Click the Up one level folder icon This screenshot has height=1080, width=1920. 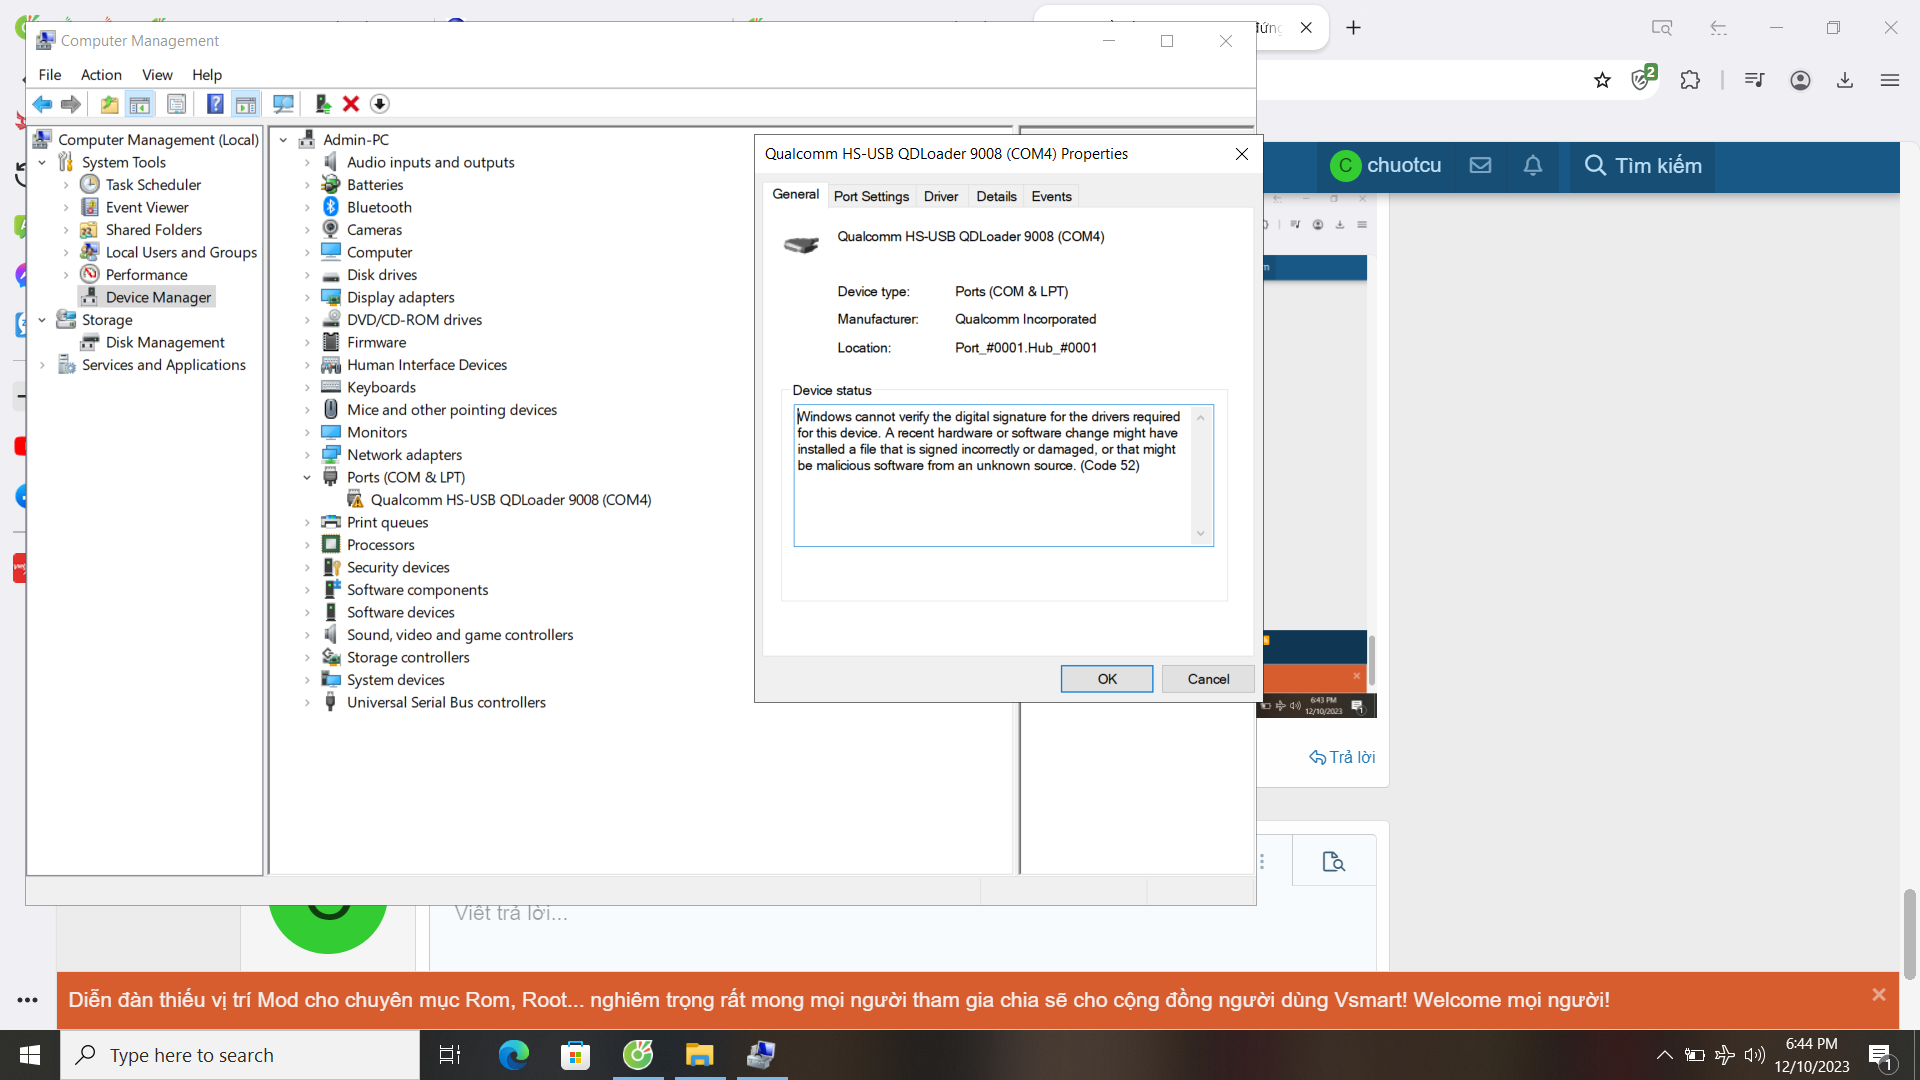click(109, 104)
